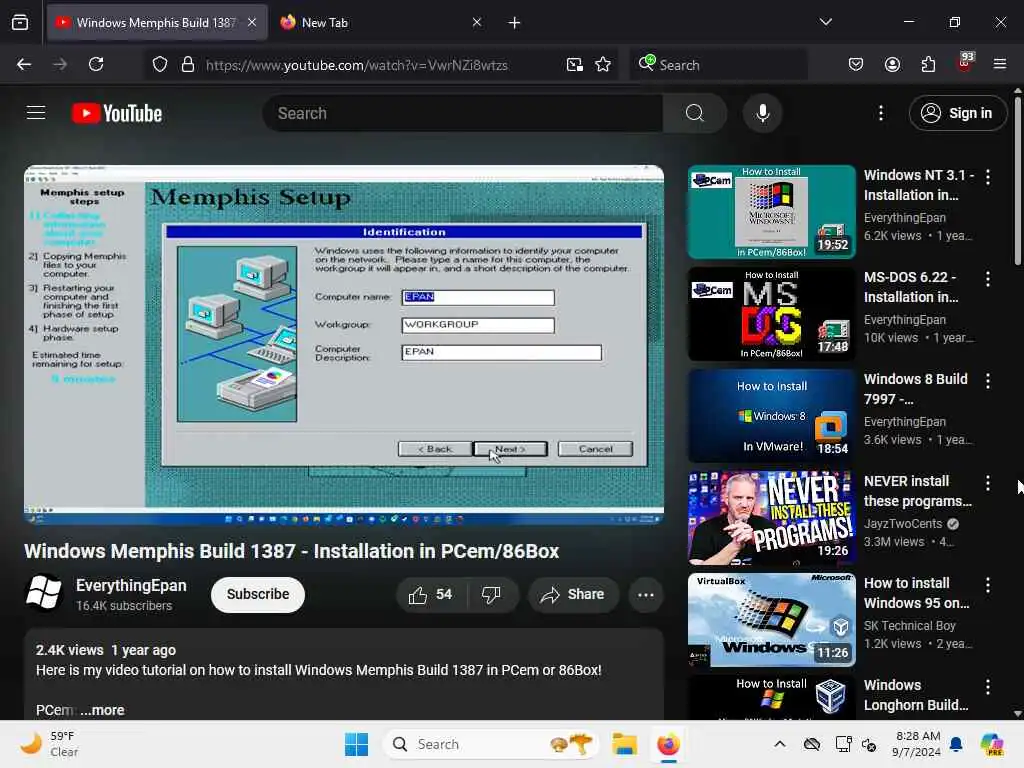Reload the current YouTube page
Viewport: 1024px width, 768px height.
click(96, 64)
